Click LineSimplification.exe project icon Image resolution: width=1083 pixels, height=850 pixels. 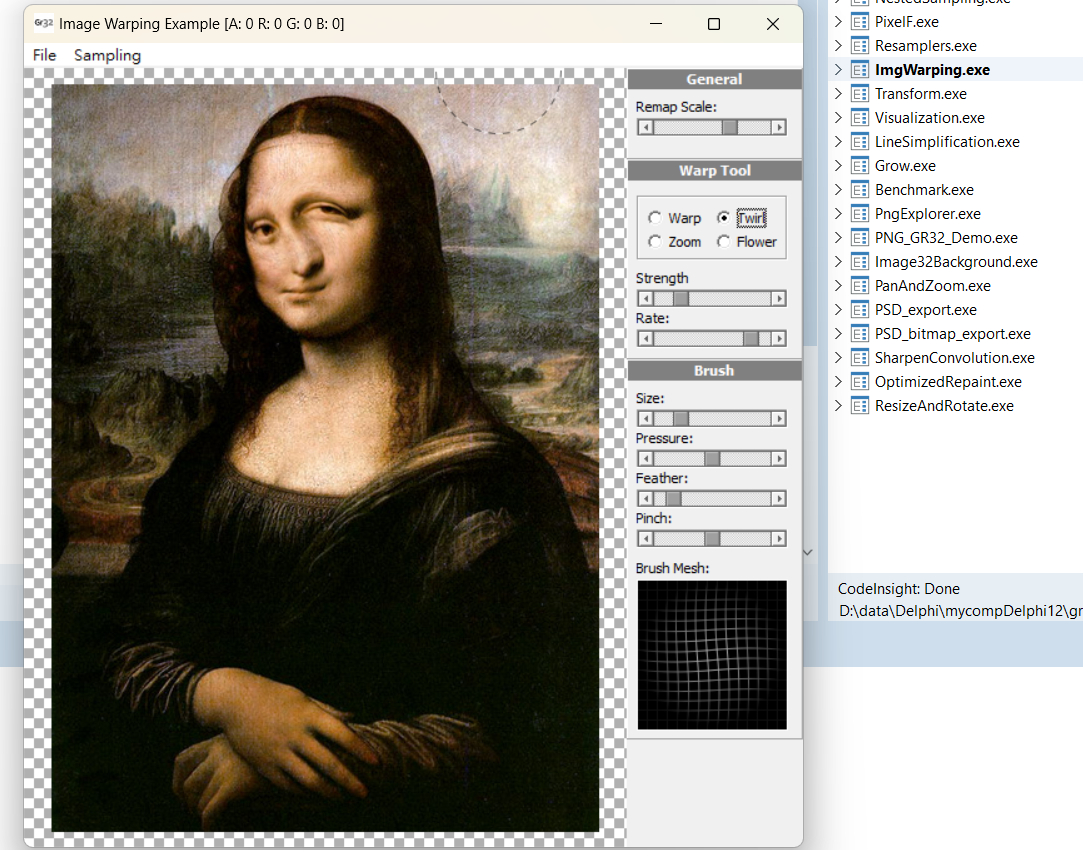860,142
